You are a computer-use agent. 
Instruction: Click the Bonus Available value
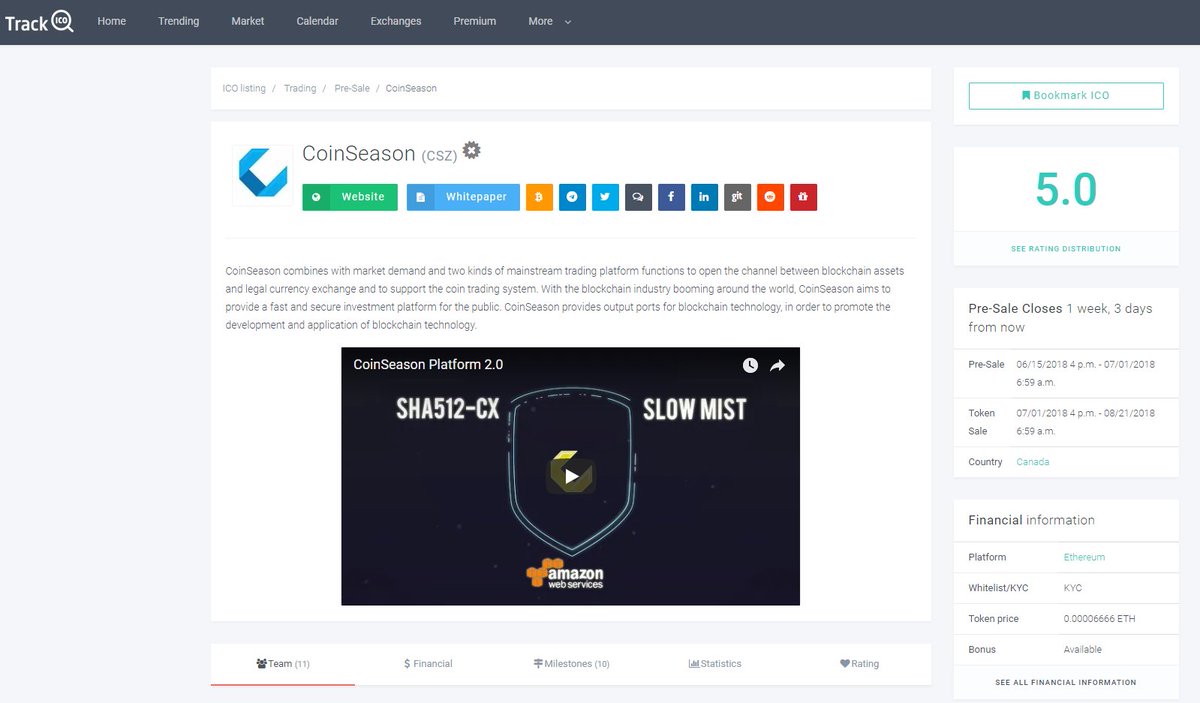1083,650
